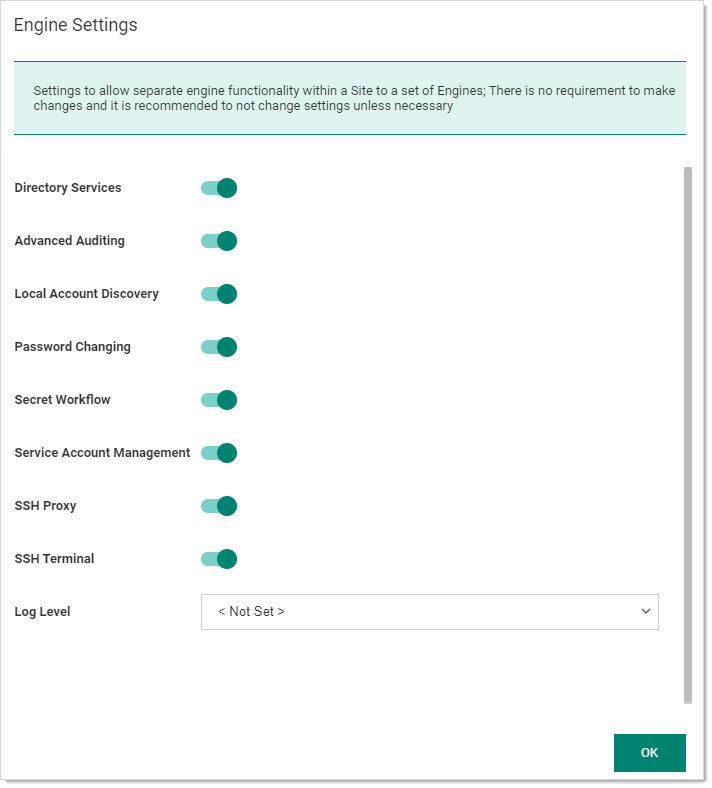Click the SSH Terminal label

pyautogui.click(x=54, y=559)
